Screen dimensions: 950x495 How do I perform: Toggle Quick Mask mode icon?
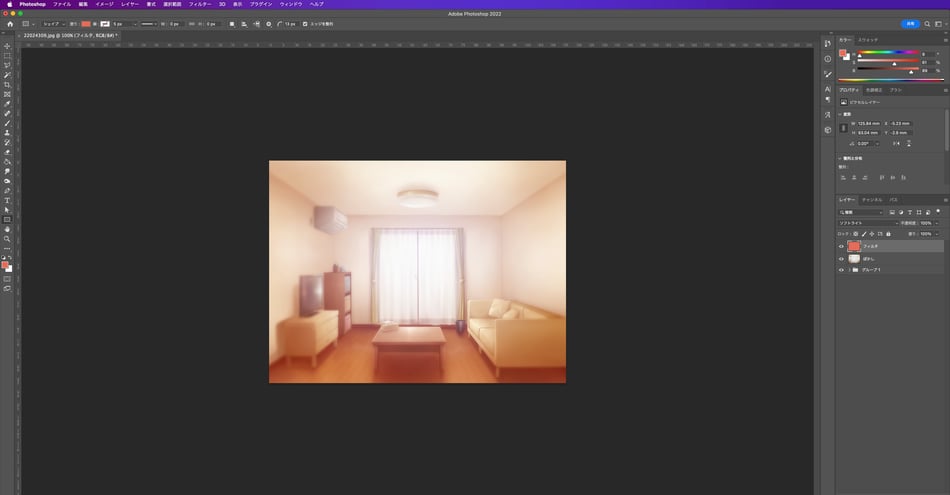pyautogui.click(x=7, y=279)
